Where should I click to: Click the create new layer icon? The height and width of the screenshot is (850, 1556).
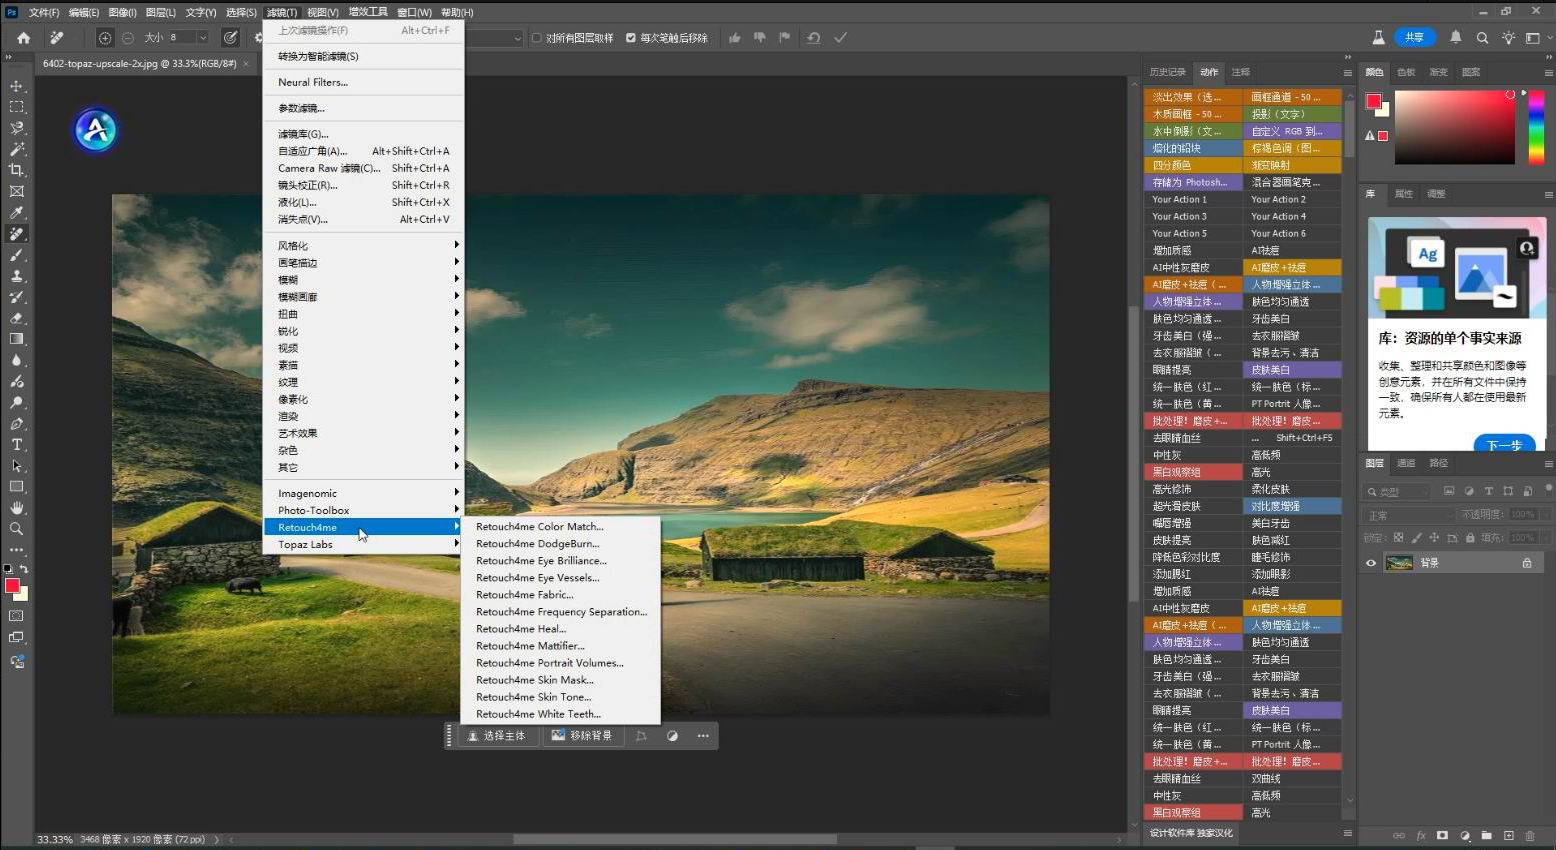pyautogui.click(x=1508, y=835)
